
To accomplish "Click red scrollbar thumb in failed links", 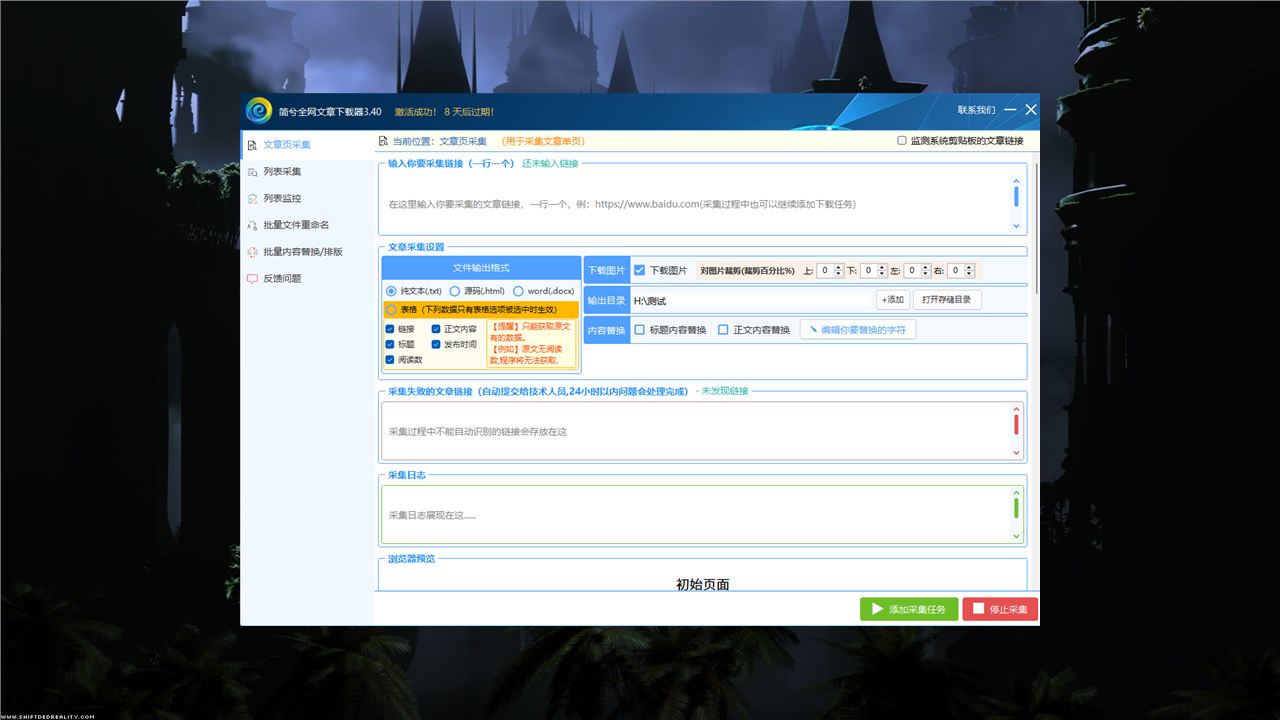I will click(x=1017, y=424).
